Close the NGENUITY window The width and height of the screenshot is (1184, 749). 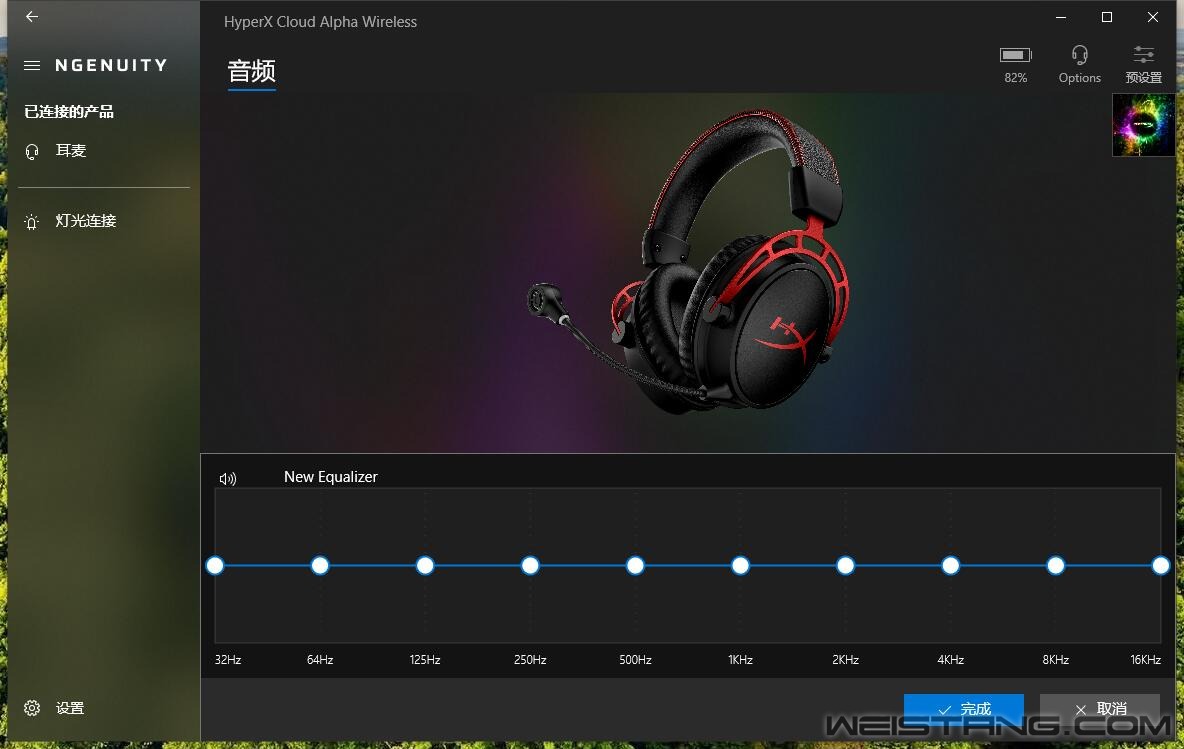point(1152,17)
